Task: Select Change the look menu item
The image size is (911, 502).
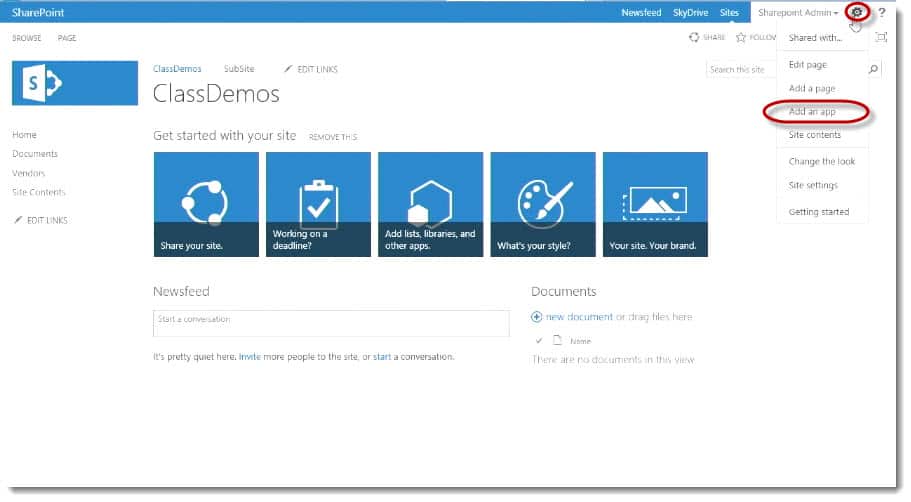Action: click(822, 162)
